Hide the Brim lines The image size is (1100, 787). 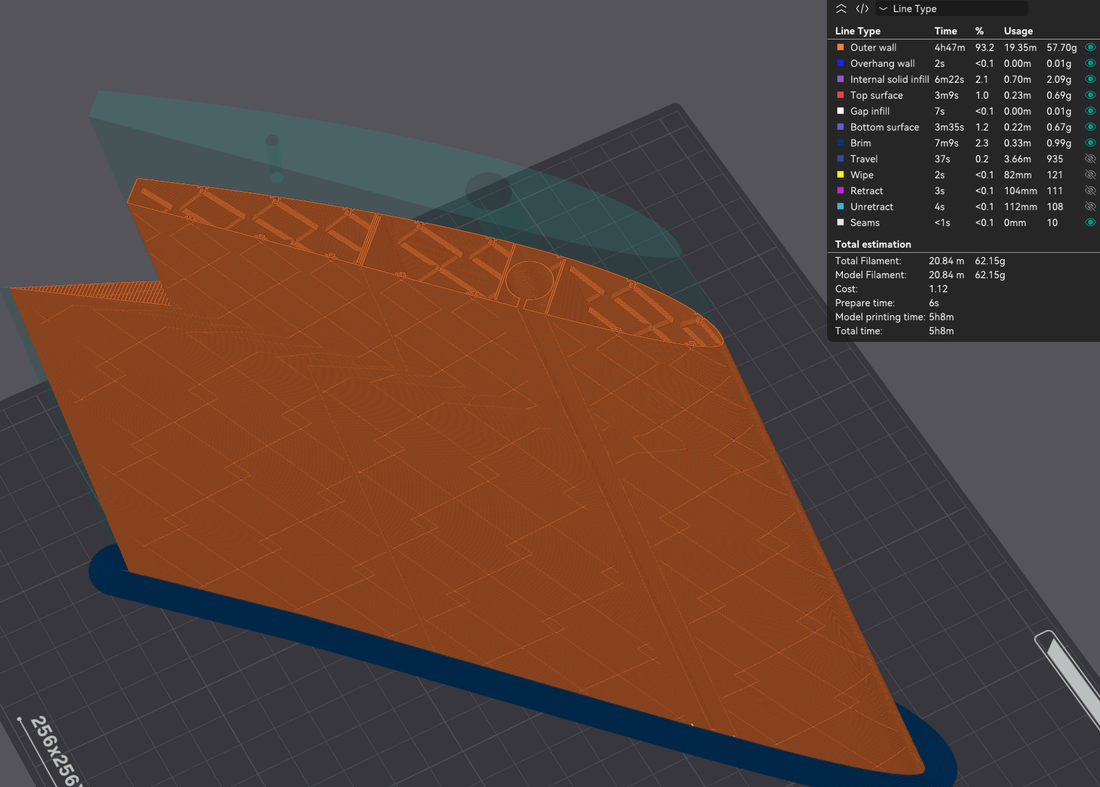point(1090,142)
